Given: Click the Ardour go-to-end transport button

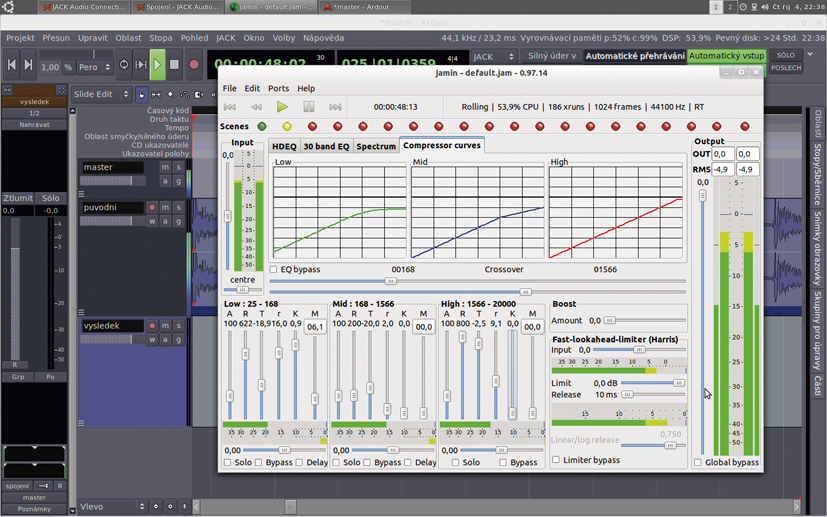Looking at the screenshot, I should pos(28,65).
